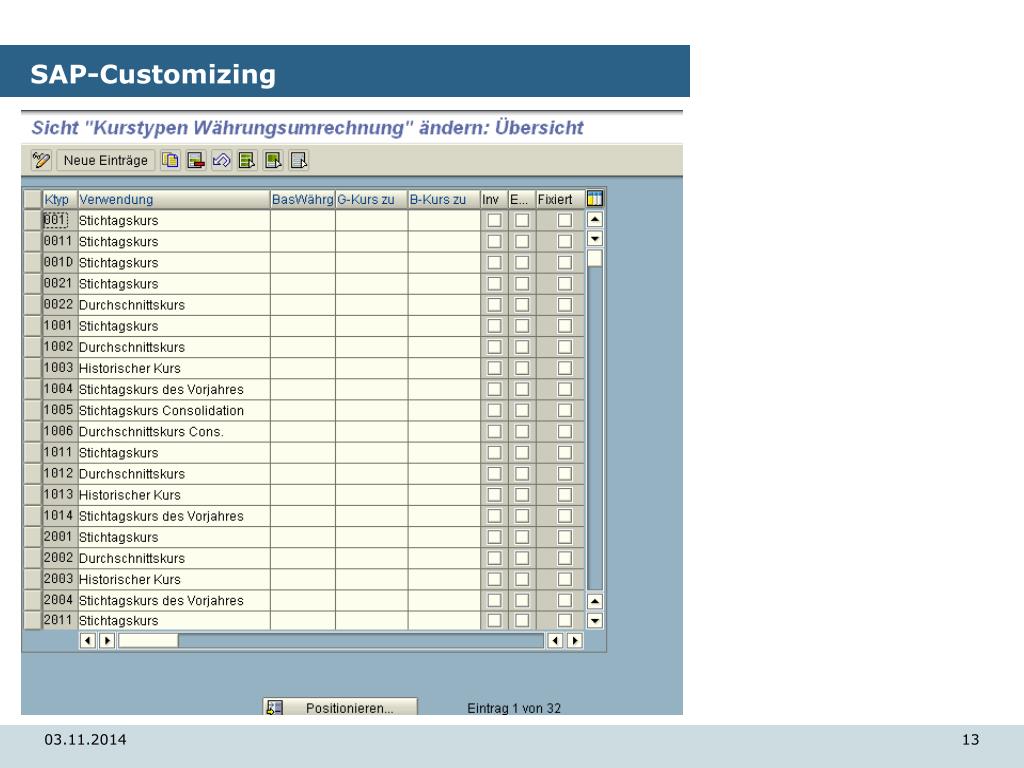
Task: Click the E... column header
Action: coord(522,199)
